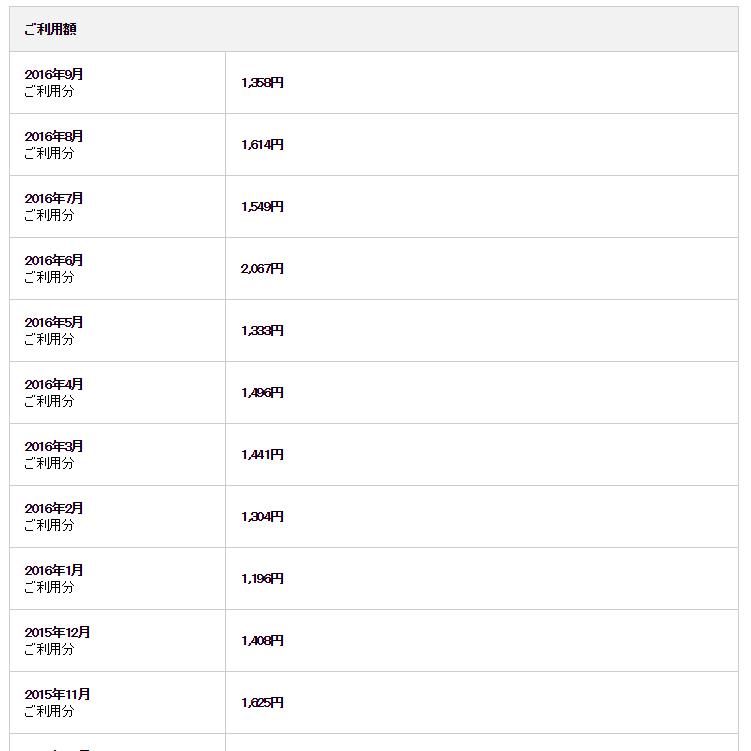751x751 pixels.
Task: Select the 2016年4月 ご利用分 row label
Action: pyautogui.click(x=54, y=393)
